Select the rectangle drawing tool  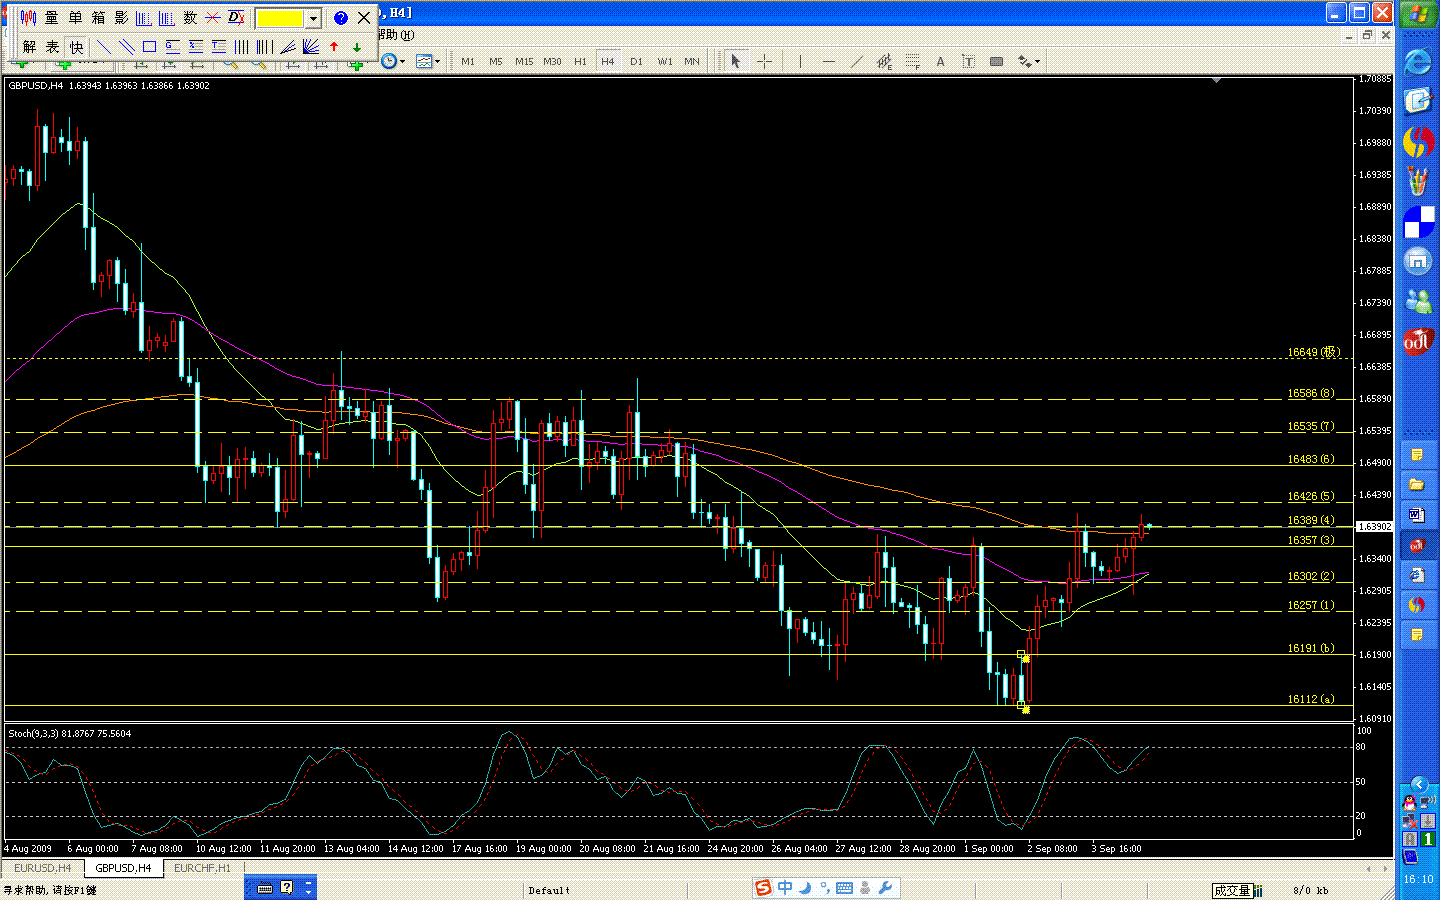tap(149, 47)
